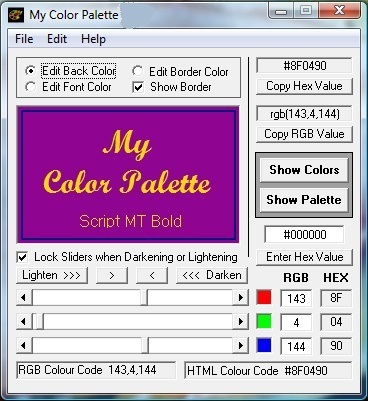
Task: Minimize the My Color Palette window
Action: coord(281,11)
